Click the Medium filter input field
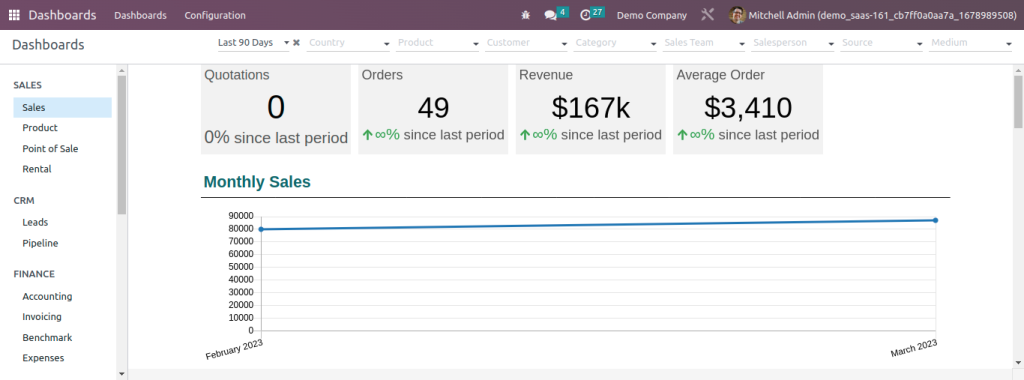Viewport: 1024px width, 380px height. coord(970,43)
